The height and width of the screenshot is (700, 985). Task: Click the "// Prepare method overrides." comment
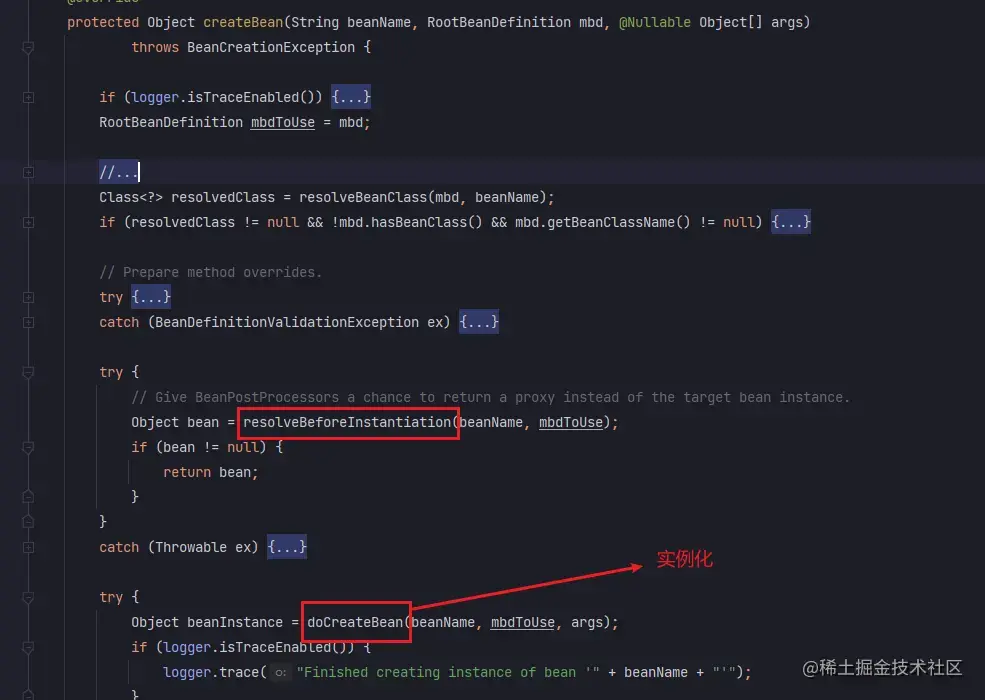point(210,273)
